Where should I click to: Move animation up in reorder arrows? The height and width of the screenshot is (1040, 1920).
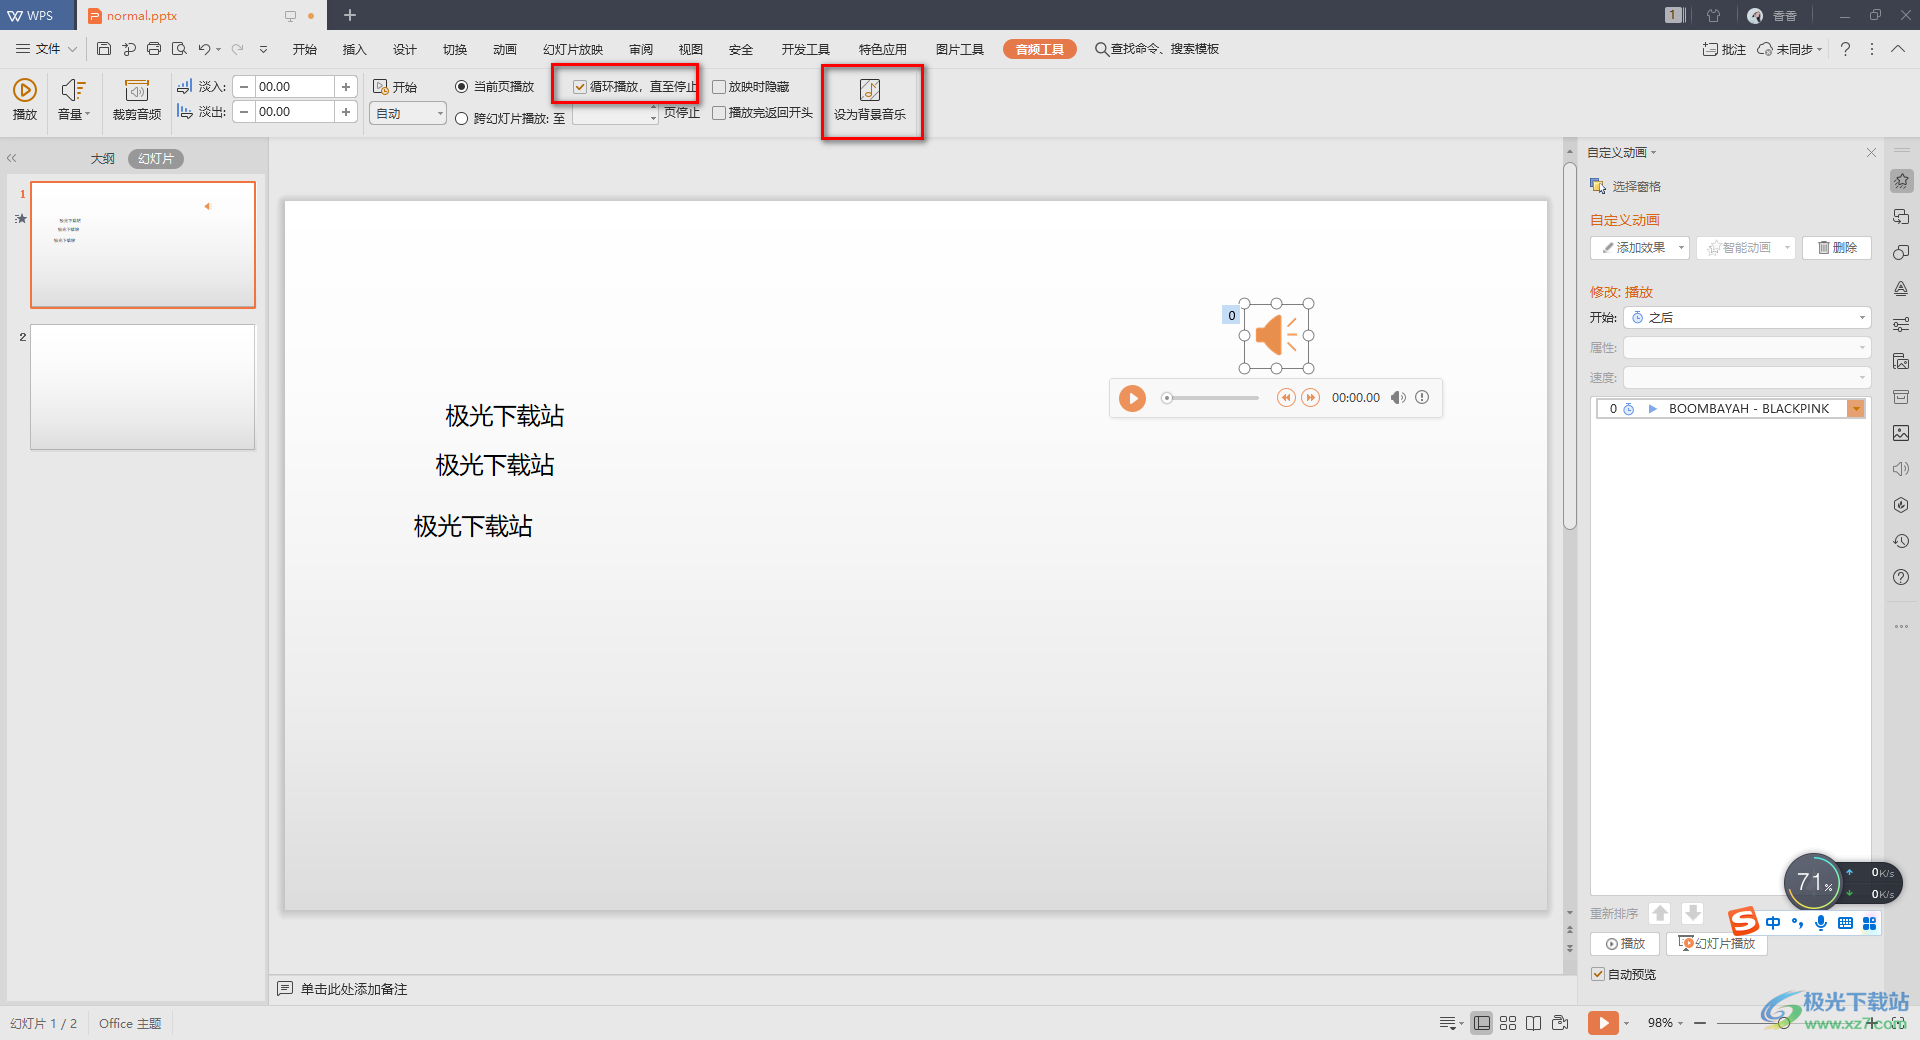[1660, 913]
